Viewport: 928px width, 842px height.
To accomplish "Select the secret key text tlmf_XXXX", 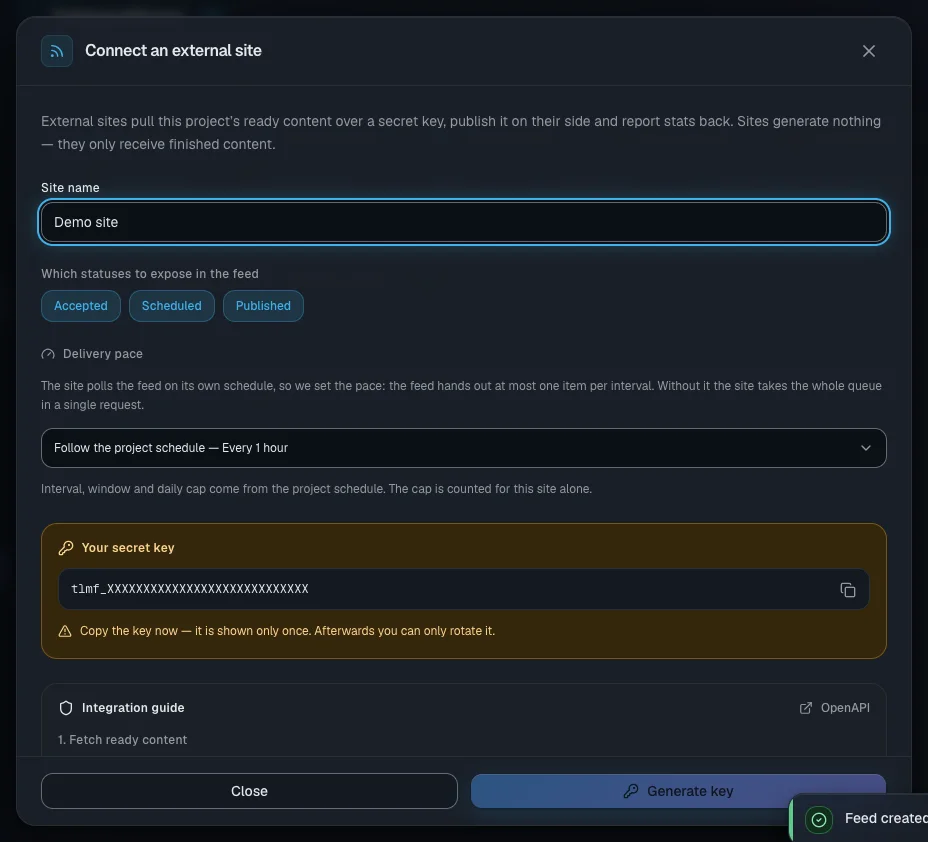I will 189,589.
